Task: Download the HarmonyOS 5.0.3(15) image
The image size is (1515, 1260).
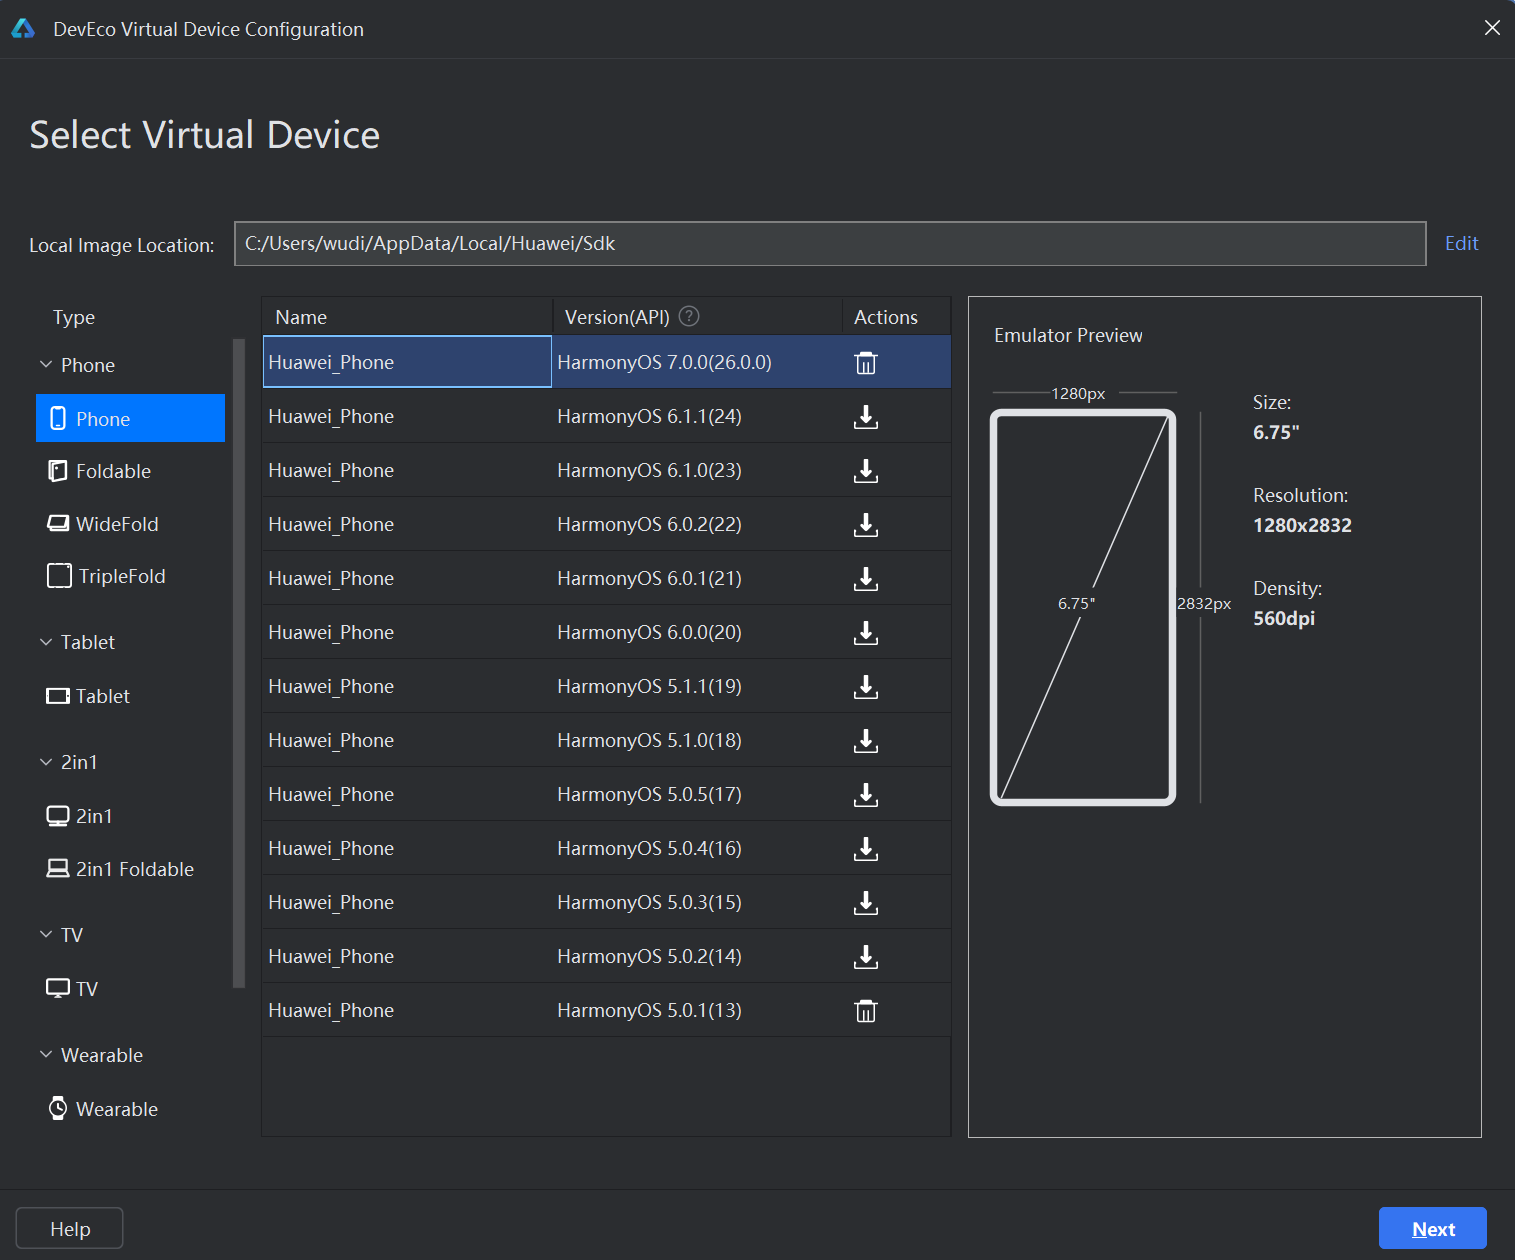Action: pos(866,903)
